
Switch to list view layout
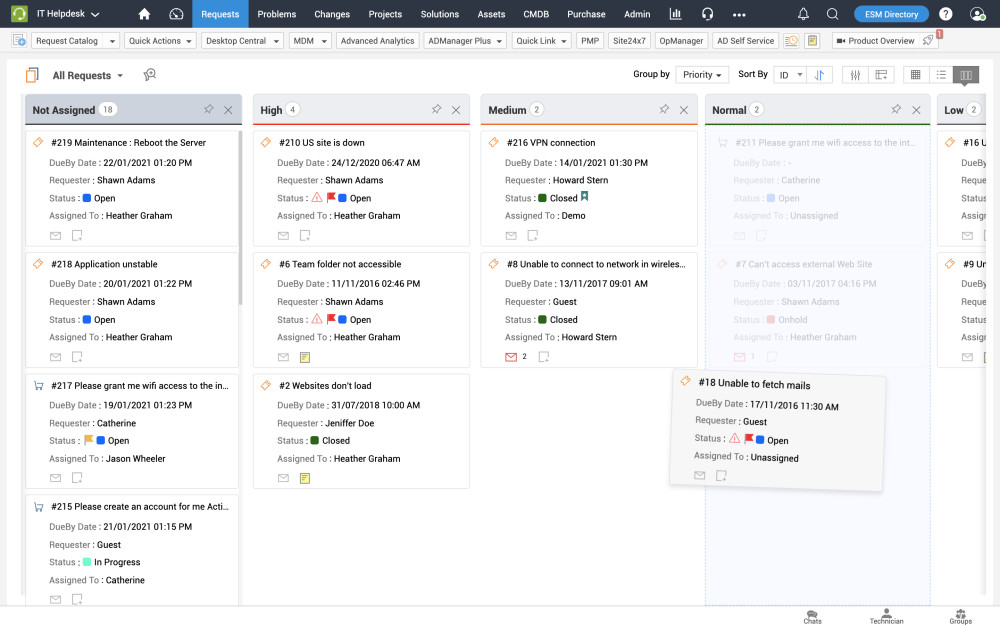[941, 75]
